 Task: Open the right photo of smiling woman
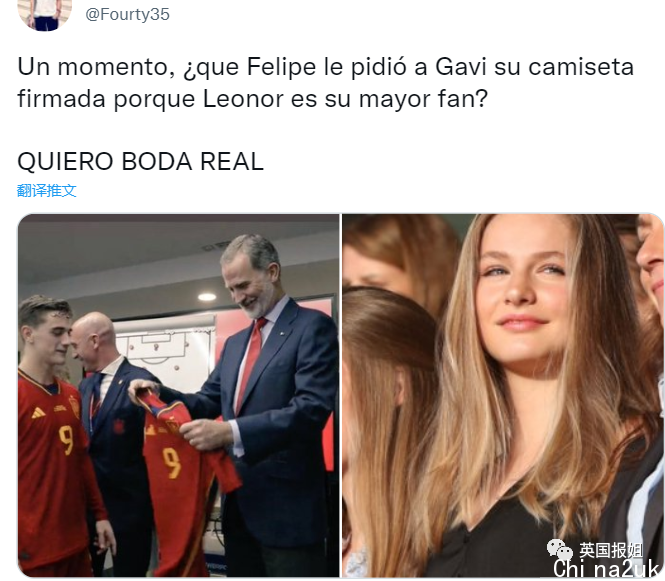[x=503, y=395]
